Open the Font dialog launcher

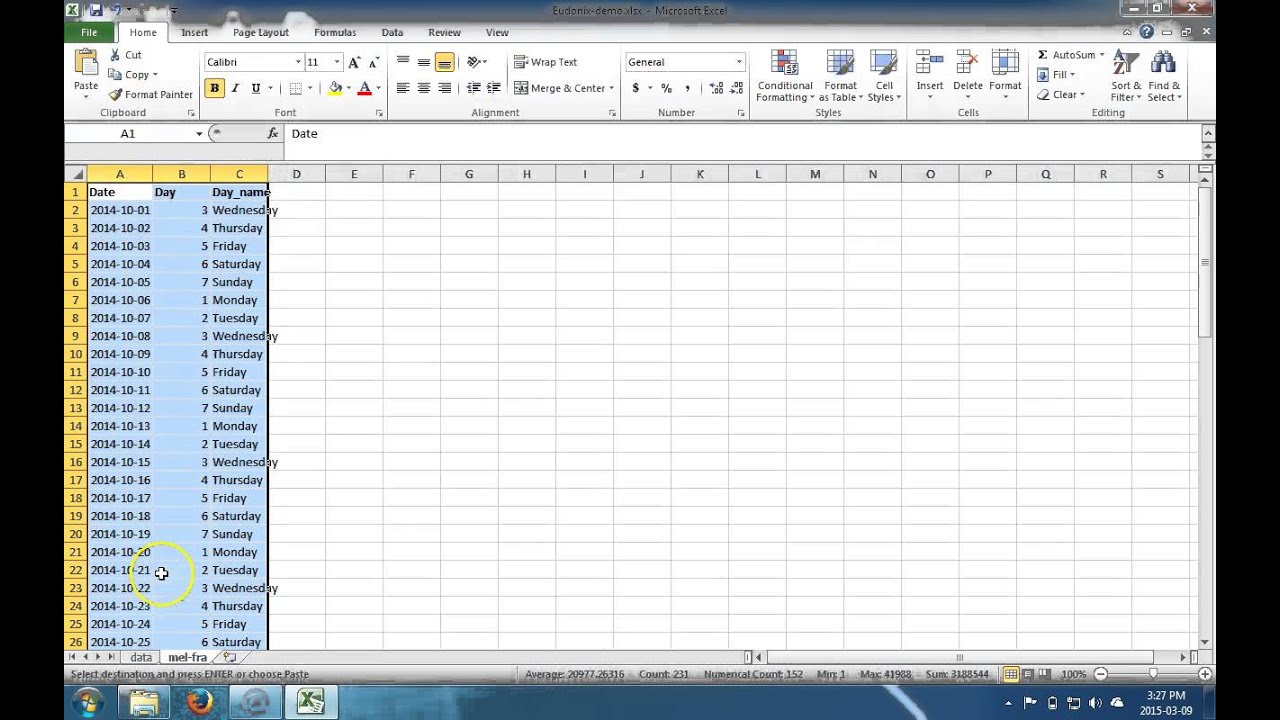(x=379, y=113)
